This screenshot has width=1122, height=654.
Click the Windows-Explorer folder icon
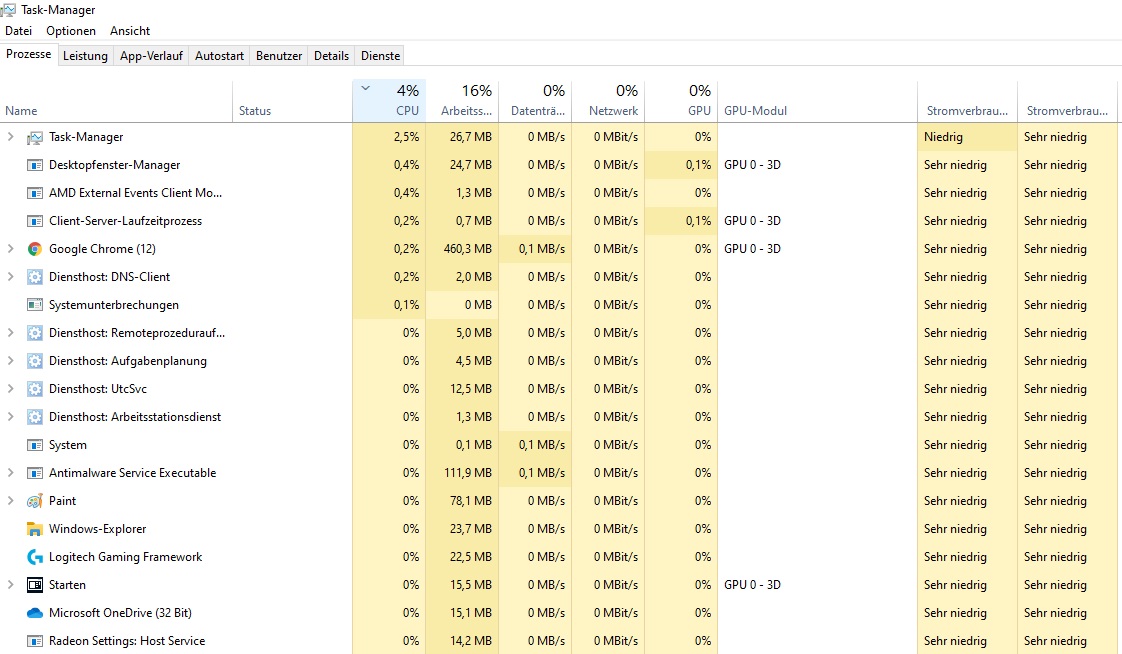[34, 529]
